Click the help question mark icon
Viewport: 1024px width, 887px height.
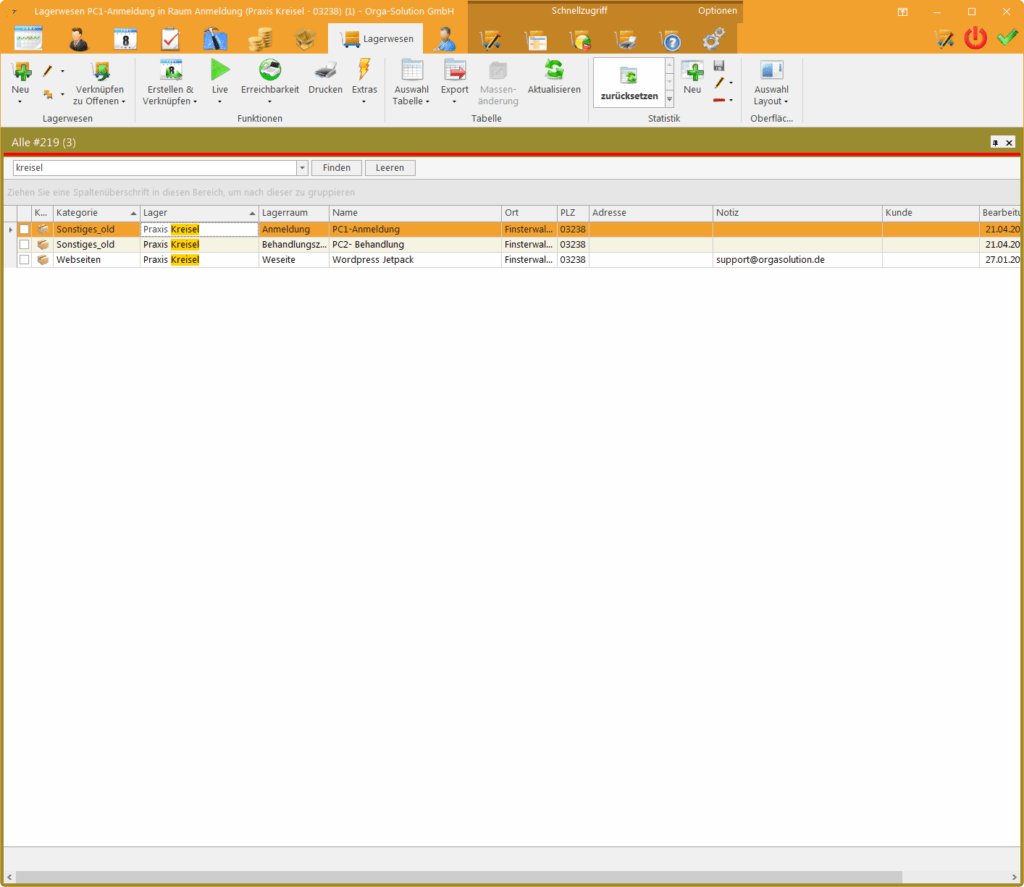(670, 40)
